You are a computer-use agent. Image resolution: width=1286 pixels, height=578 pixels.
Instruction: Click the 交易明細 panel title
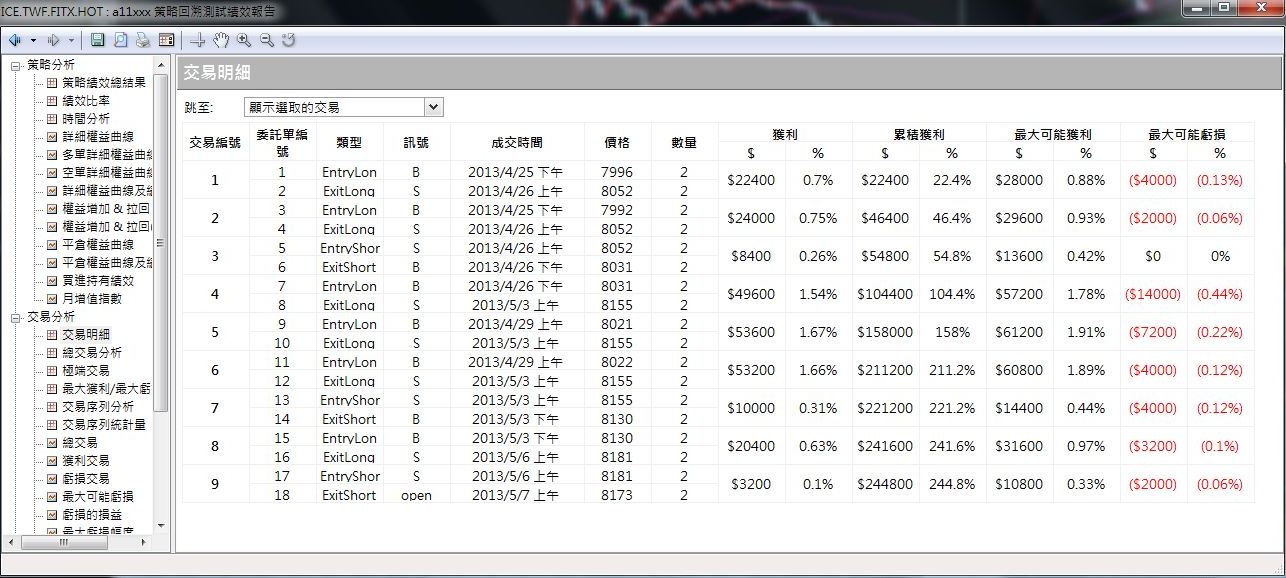click(x=217, y=73)
